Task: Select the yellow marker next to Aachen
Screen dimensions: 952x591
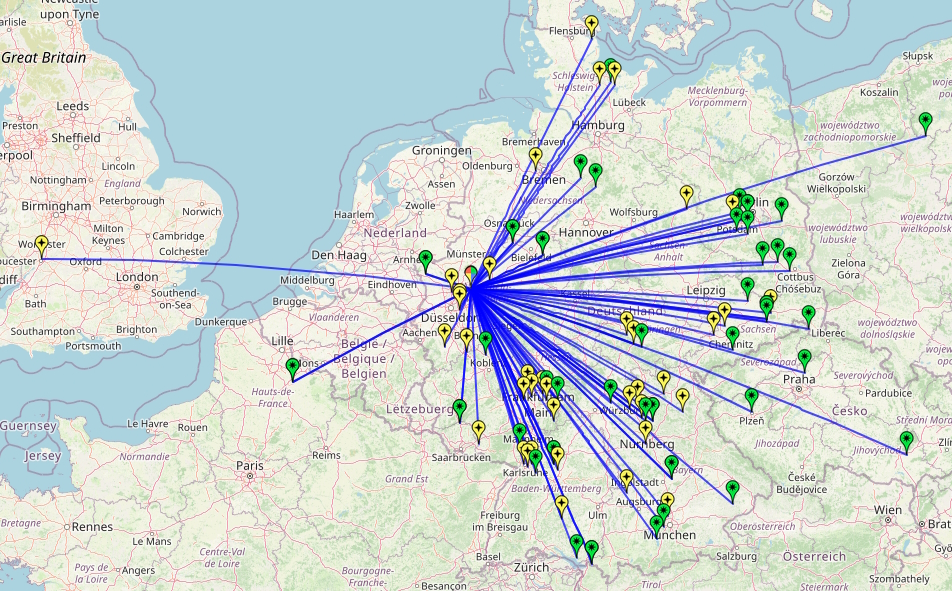Action: click(445, 332)
